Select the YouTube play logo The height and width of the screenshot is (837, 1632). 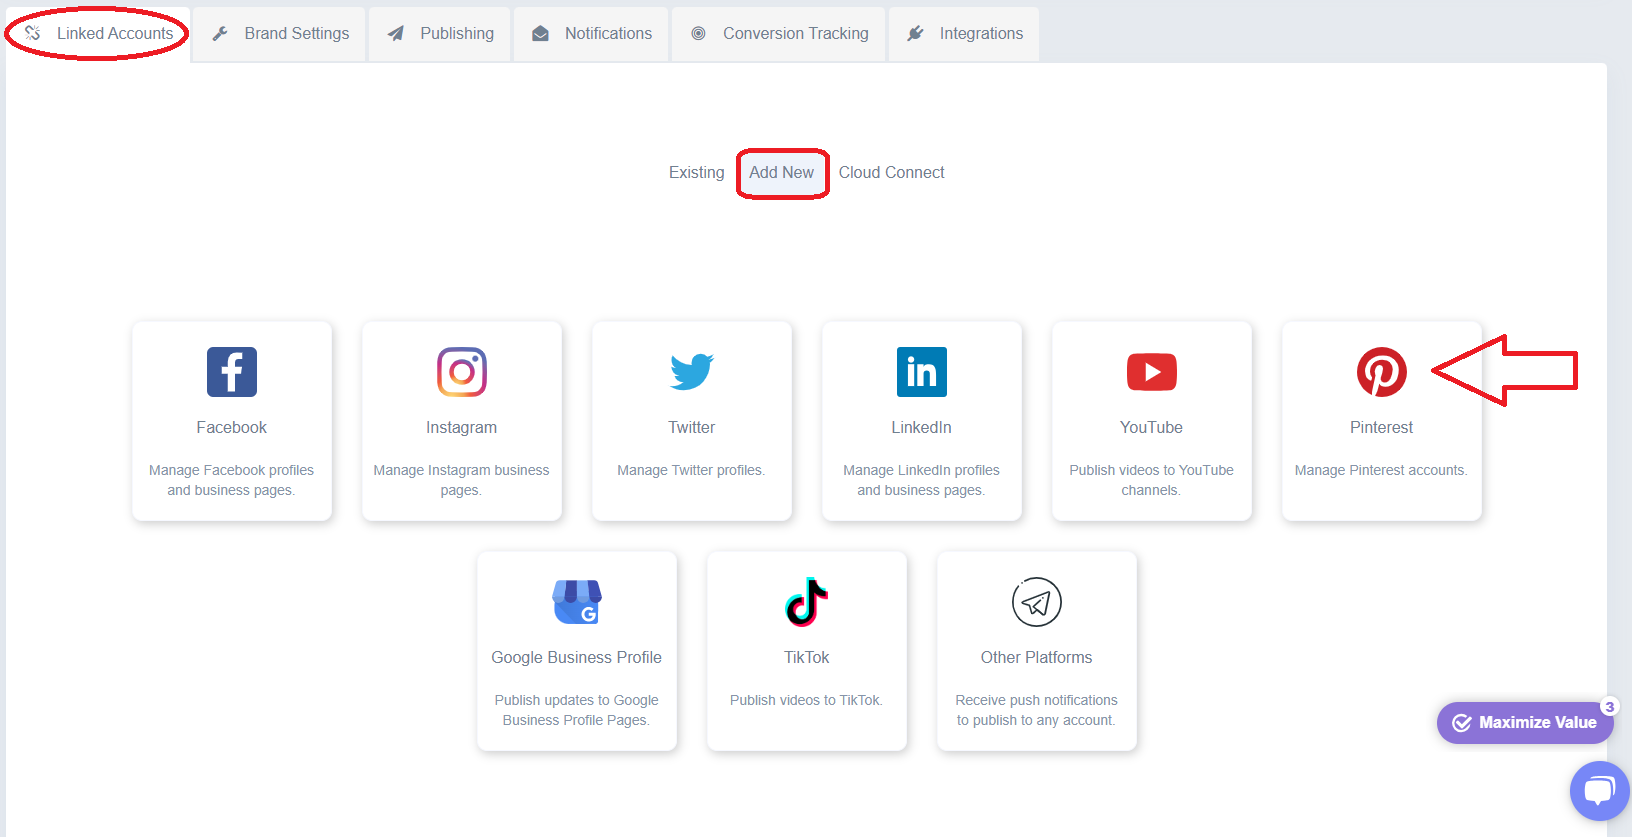point(1152,372)
